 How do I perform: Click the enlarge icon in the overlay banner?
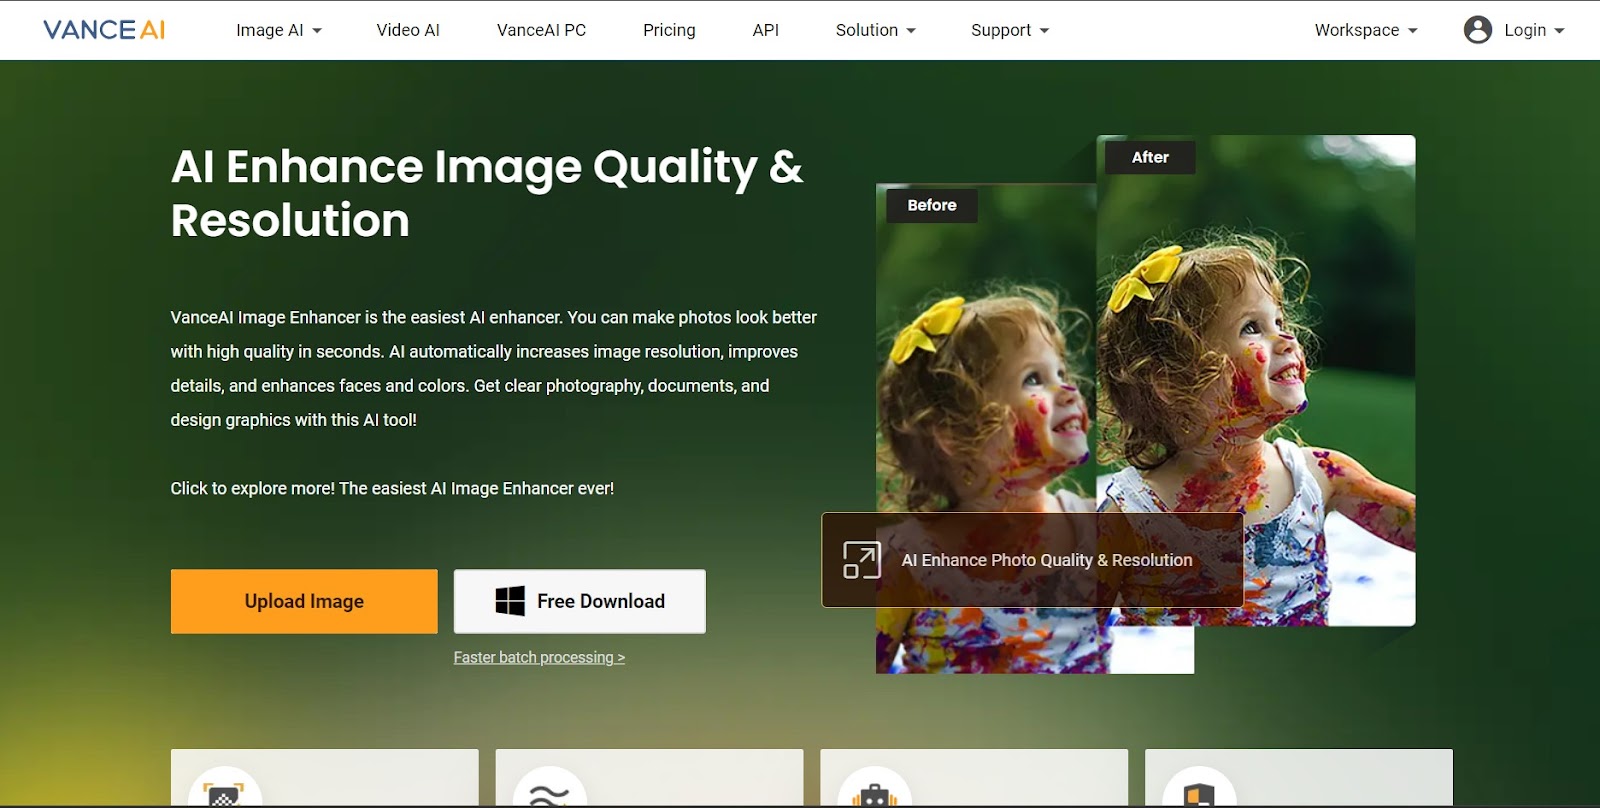[862, 560]
